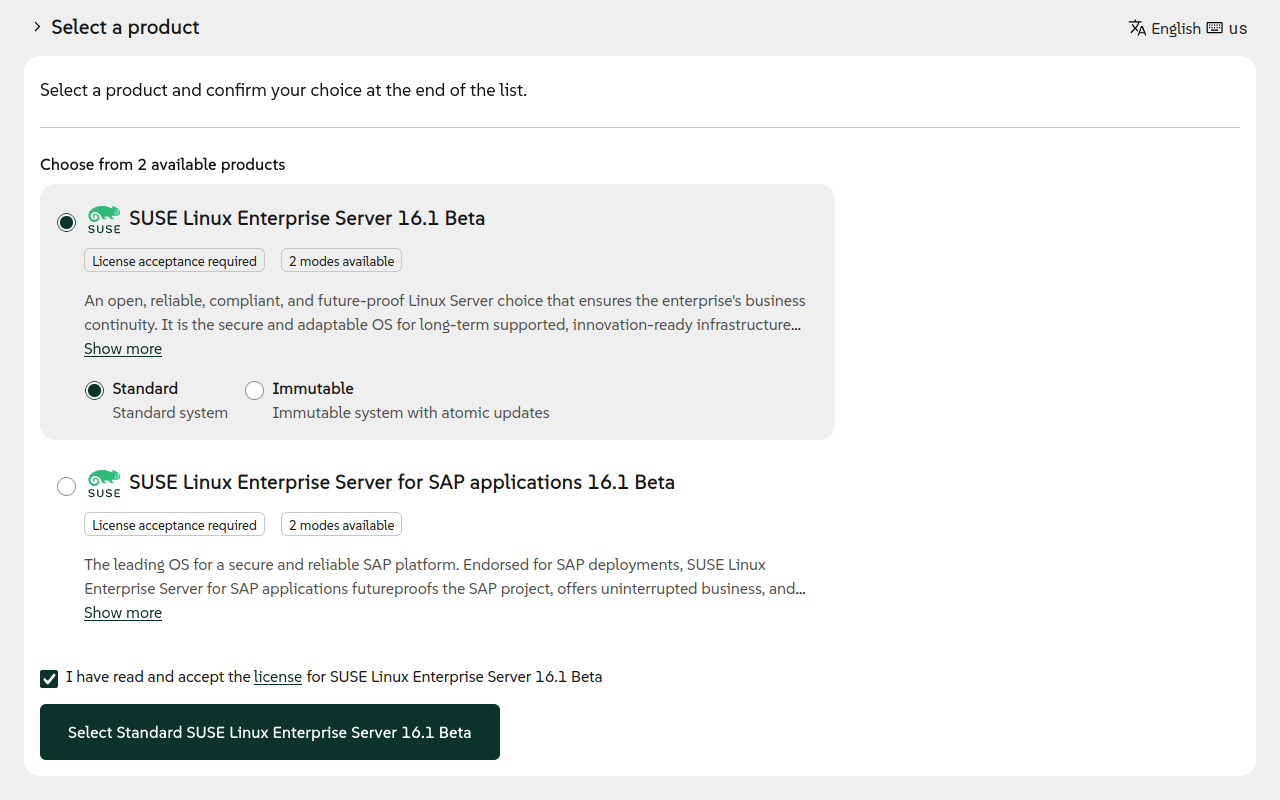Expand the chevron beside Select a product
Screen dimensions: 1280x800
(x=37, y=27)
